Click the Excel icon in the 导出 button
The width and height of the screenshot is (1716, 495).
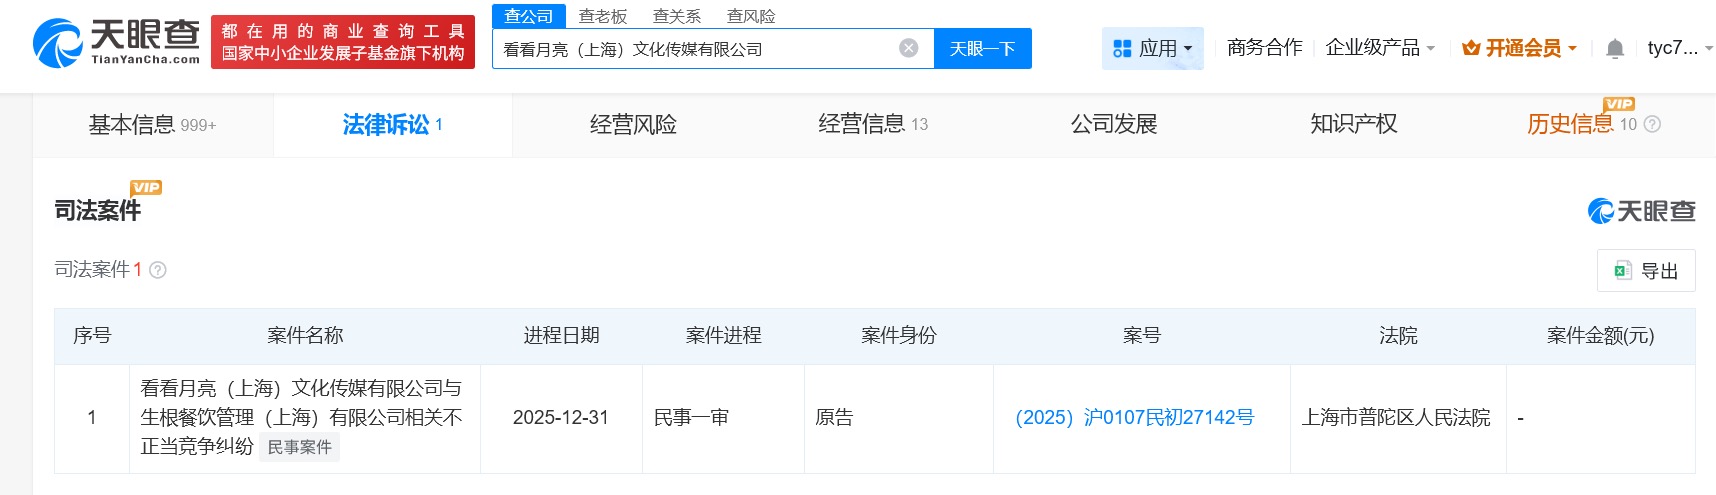coord(1623,270)
